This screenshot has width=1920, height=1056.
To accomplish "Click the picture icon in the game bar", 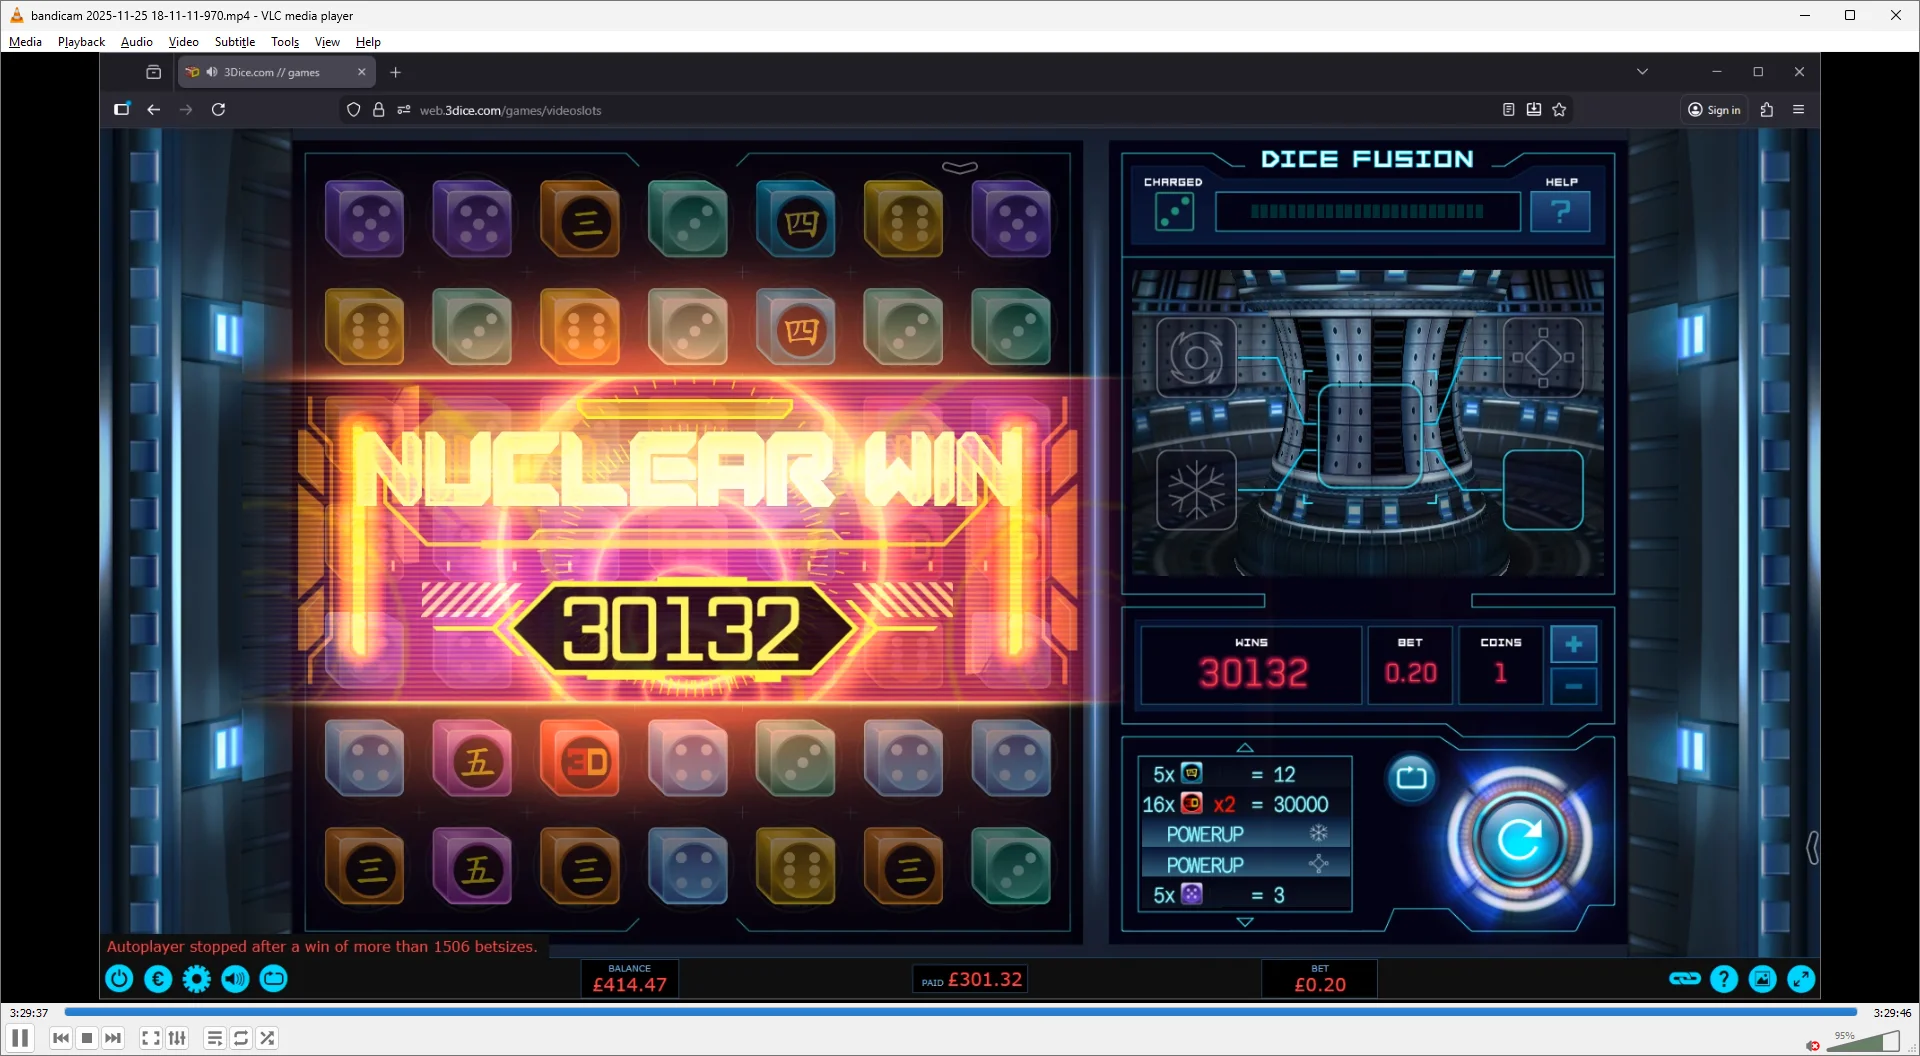I will [1763, 979].
